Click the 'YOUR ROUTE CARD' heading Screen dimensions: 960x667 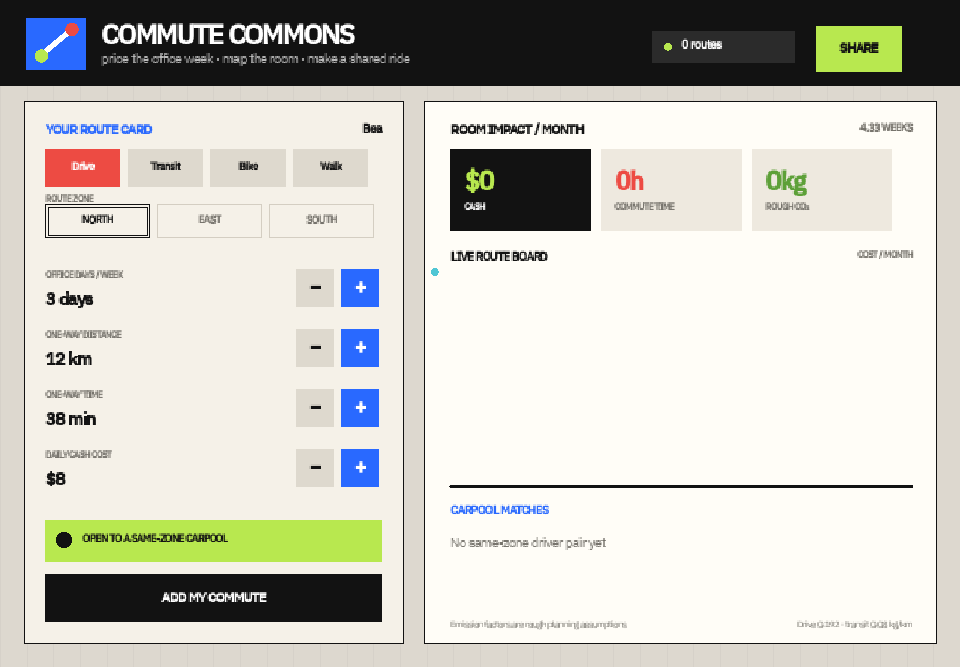click(x=99, y=129)
